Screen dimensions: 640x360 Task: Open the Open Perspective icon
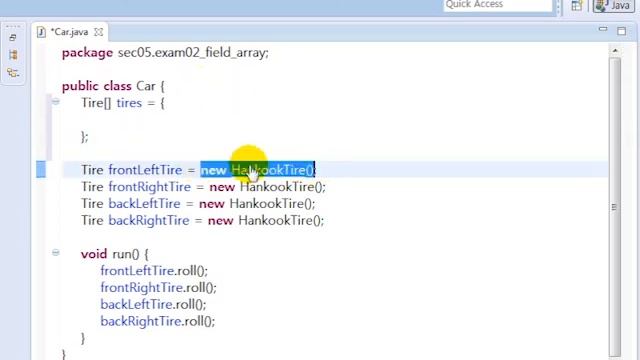click(577, 6)
